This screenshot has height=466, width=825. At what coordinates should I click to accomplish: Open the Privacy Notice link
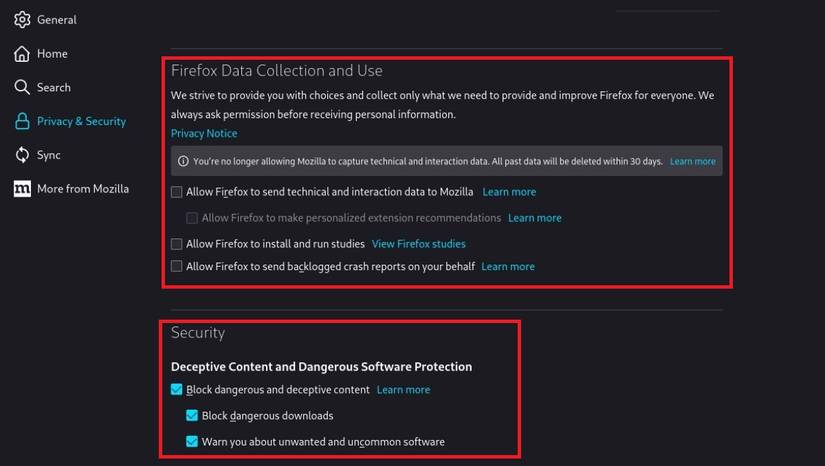[x=204, y=134]
